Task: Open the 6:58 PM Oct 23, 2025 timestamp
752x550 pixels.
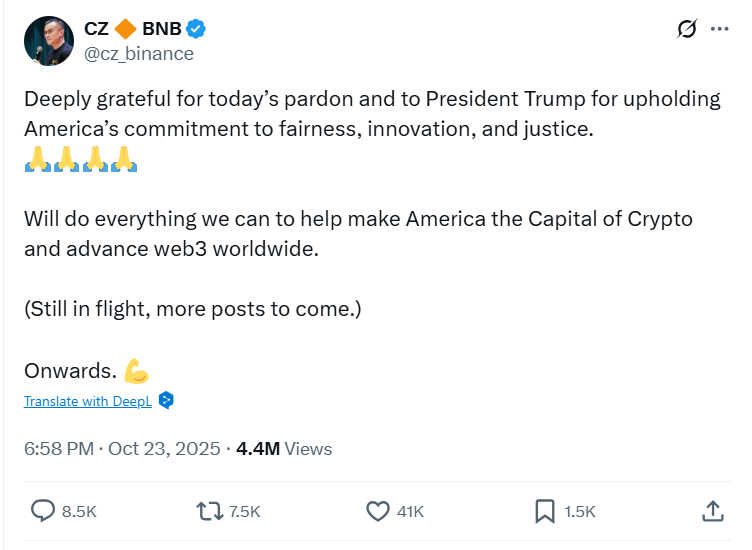Action: coord(122,449)
